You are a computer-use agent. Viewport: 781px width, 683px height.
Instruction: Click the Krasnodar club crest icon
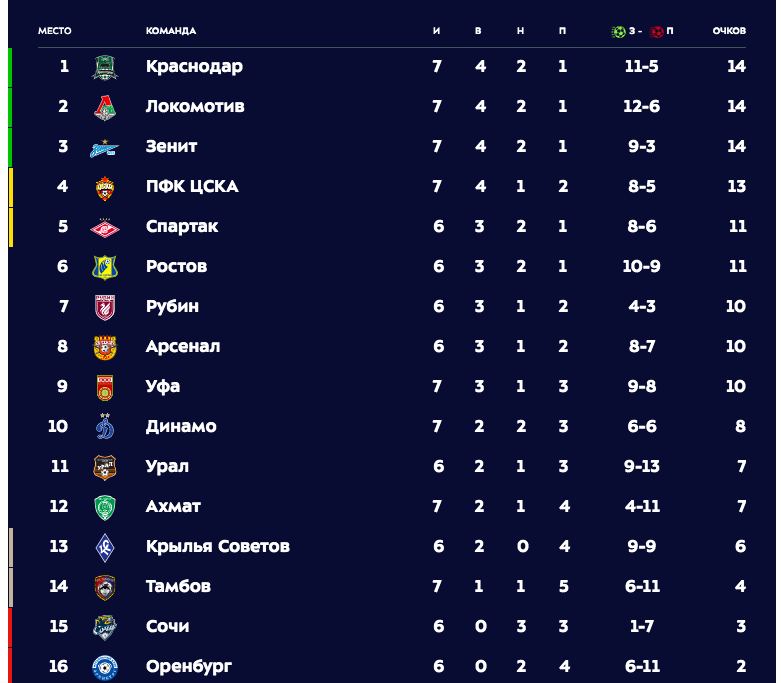105,67
